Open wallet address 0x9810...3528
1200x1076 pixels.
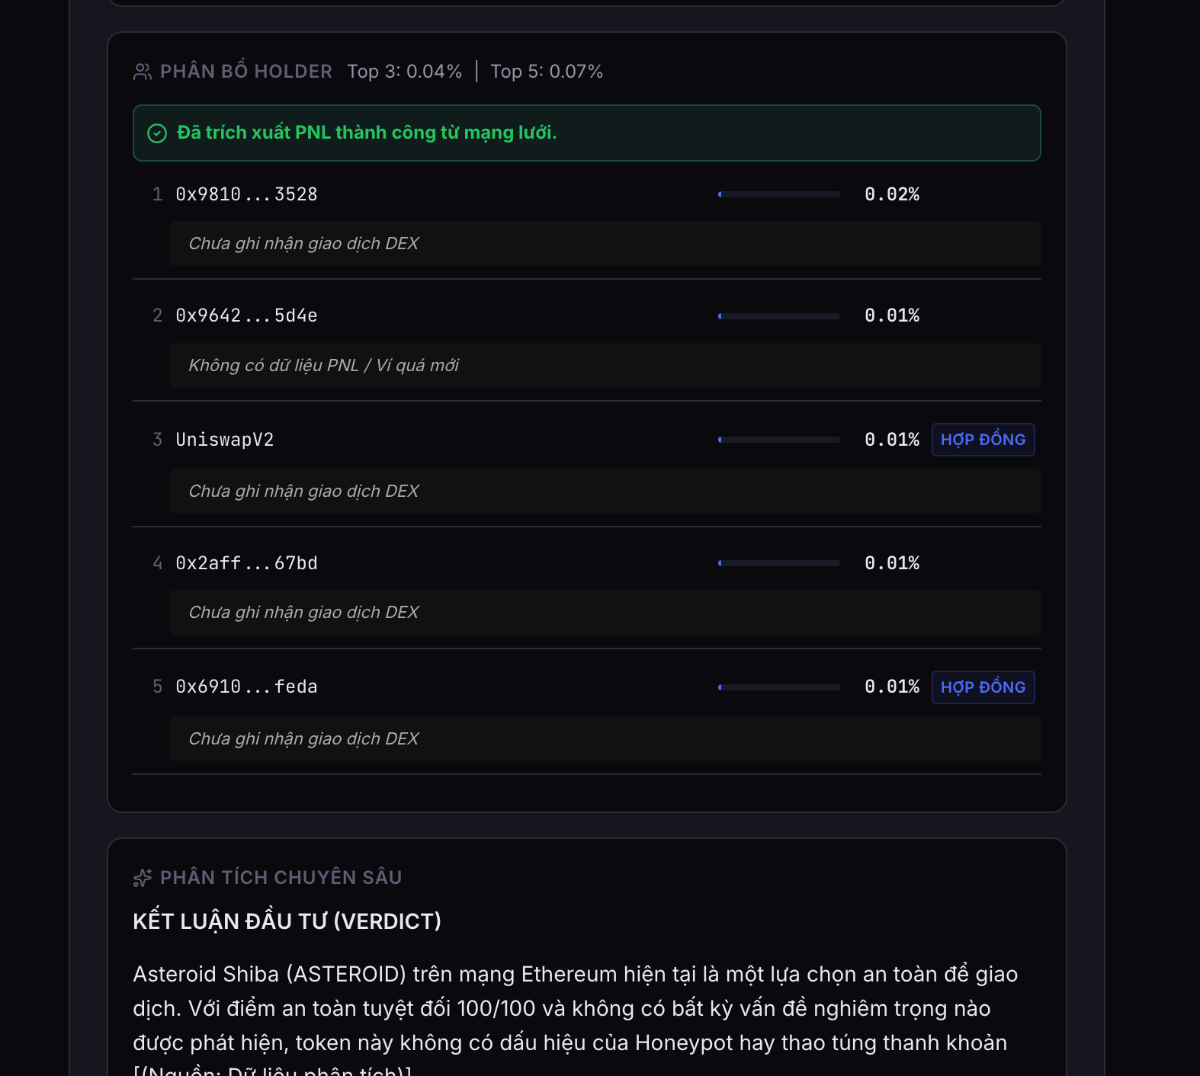click(x=246, y=195)
